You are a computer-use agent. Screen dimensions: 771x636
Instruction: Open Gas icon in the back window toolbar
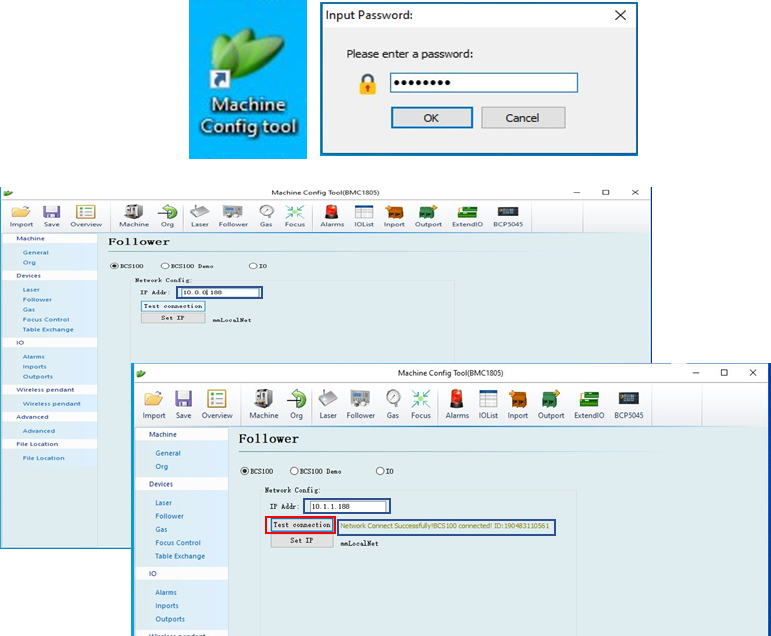coord(266,216)
